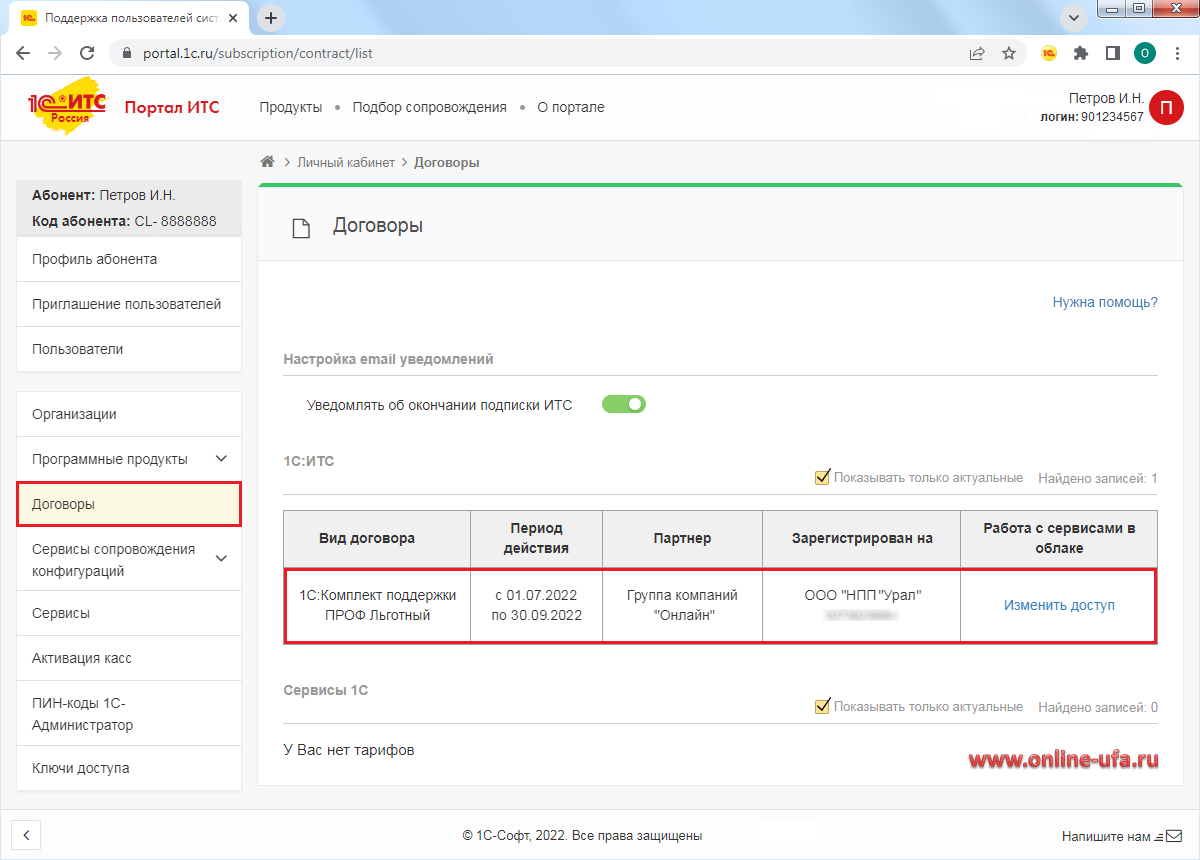Open Продукты in the top menu
1200x860 pixels.
pyautogui.click(x=291, y=107)
